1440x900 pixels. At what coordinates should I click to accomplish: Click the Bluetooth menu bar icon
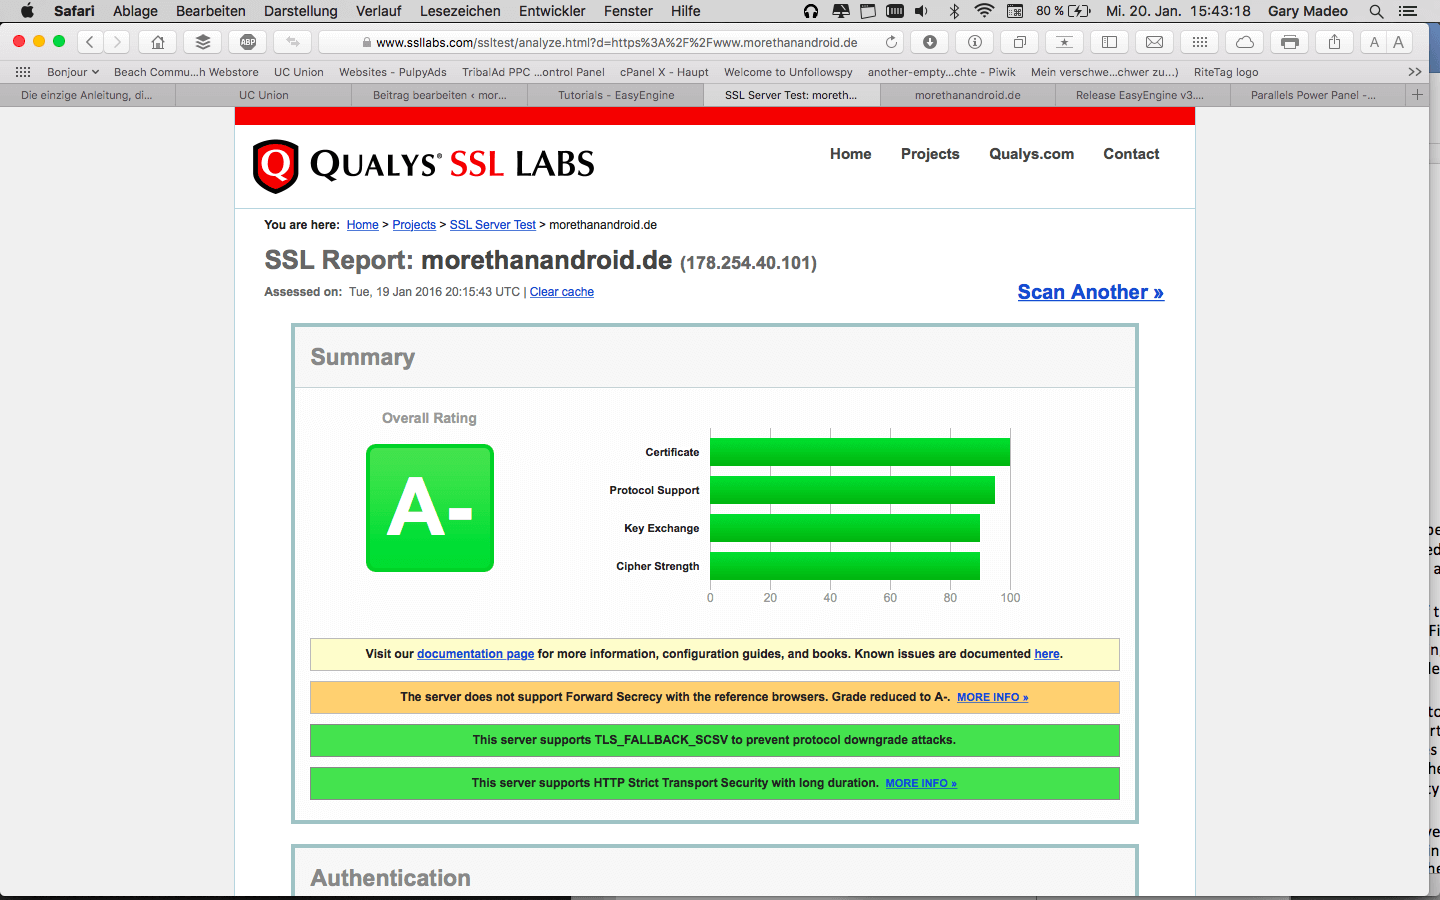[x=954, y=11]
